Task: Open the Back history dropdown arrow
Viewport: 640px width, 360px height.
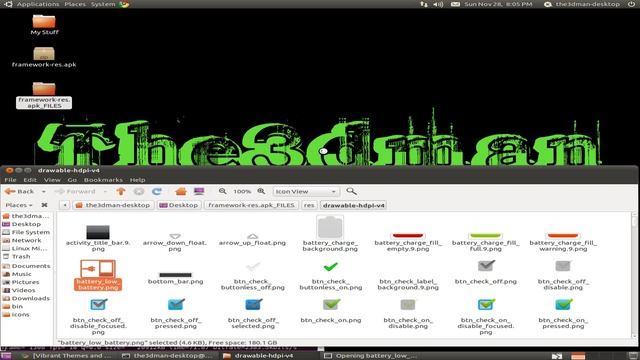Action: click(43, 191)
